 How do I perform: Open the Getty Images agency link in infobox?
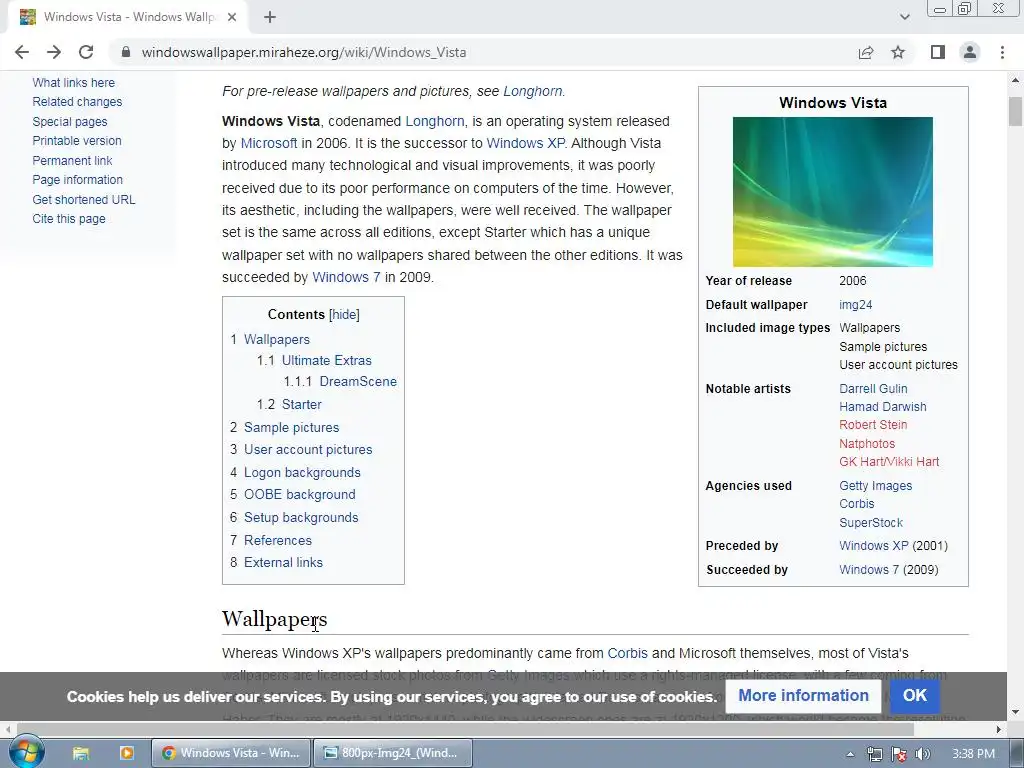pos(875,485)
